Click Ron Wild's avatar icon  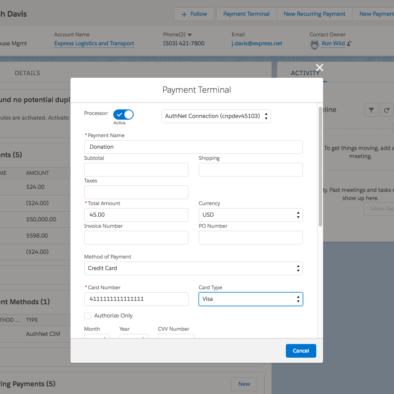314,44
